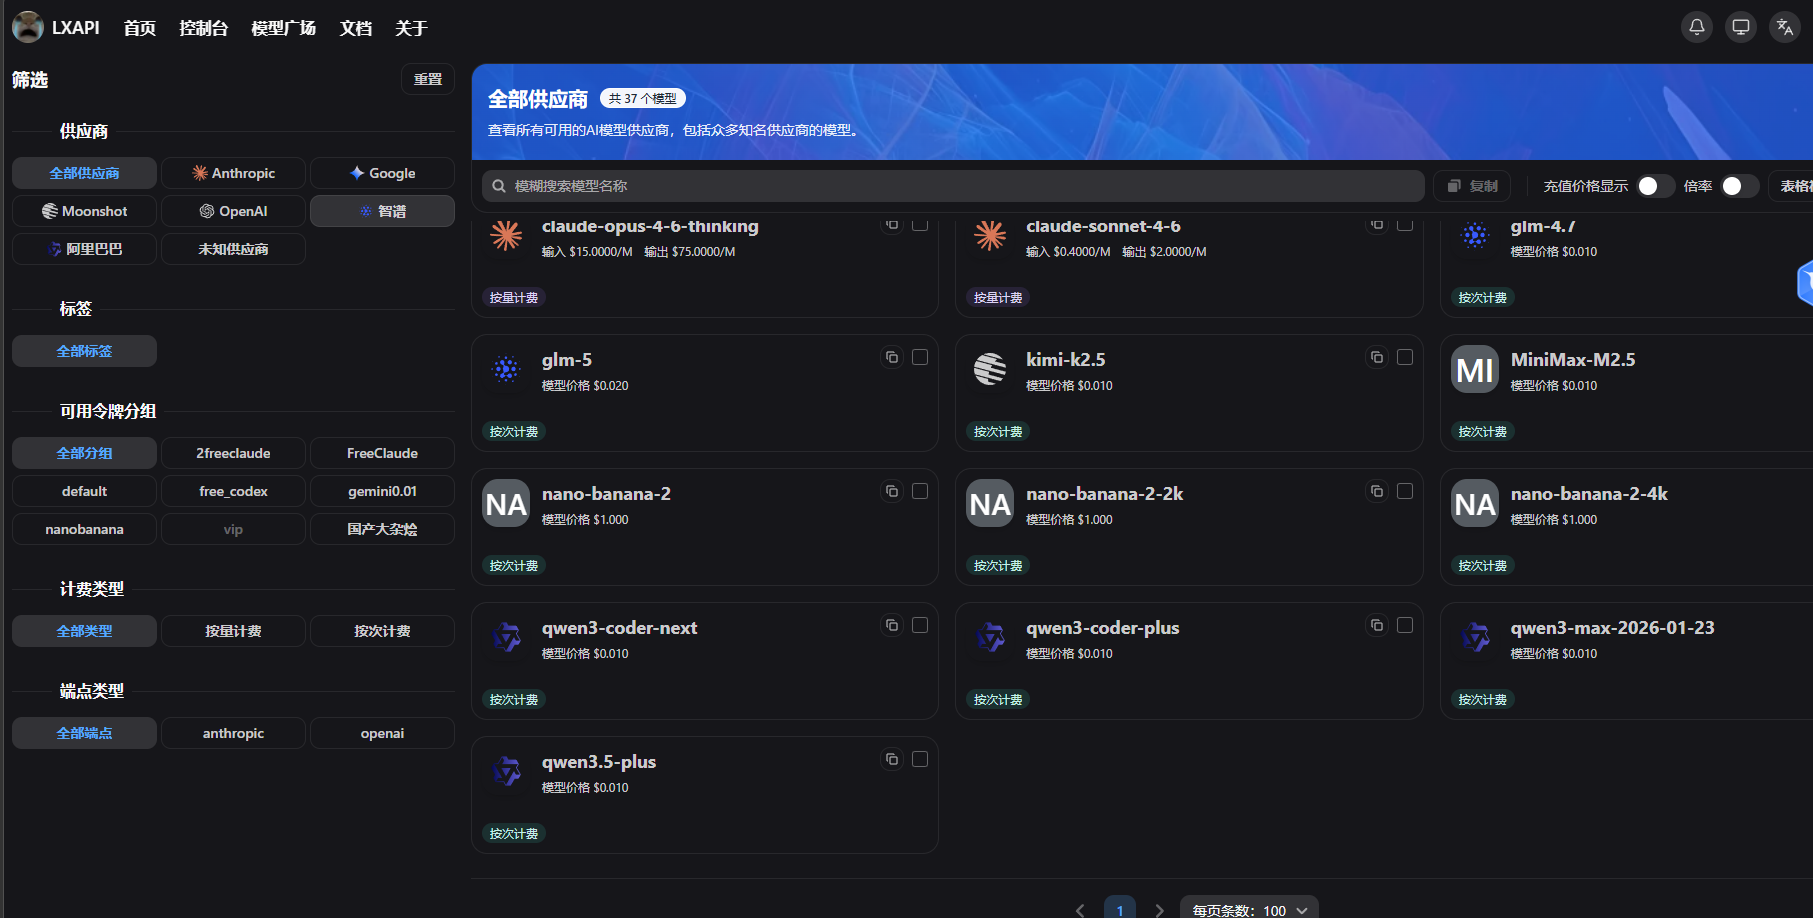Image resolution: width=1813 pixels, height=918 pixels.
Task: Open the language translation icon
Action: (1785, 27)
